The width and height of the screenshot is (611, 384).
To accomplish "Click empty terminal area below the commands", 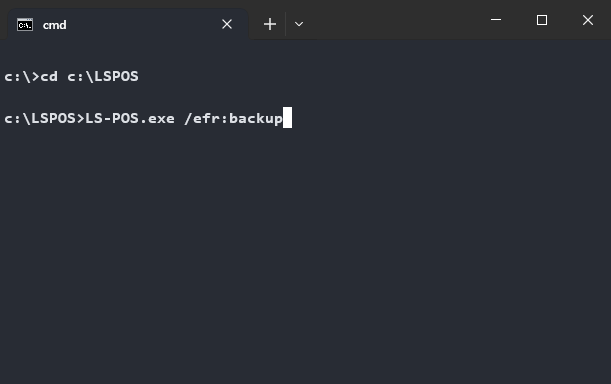I will point(306,253).
